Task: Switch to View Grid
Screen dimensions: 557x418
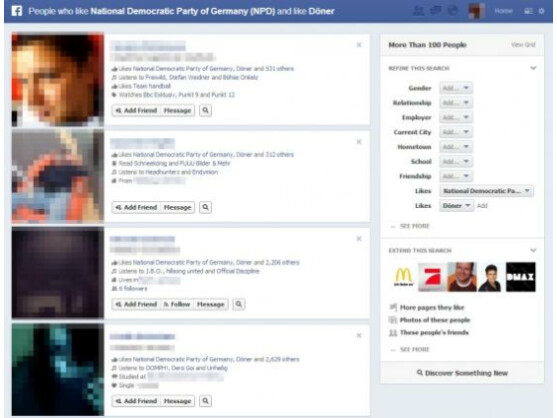Action: click(x=523, y=45)
